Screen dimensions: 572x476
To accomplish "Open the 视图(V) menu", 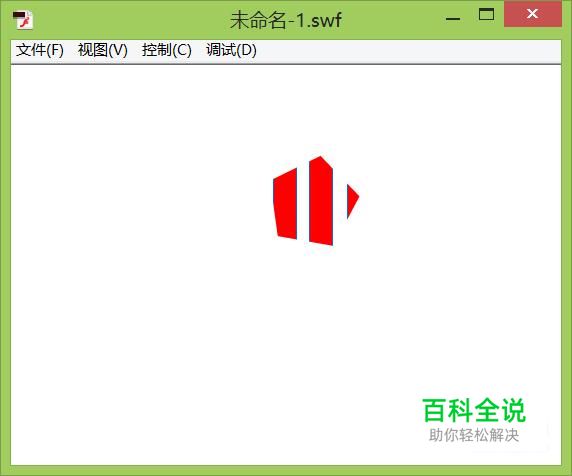I will pos(103,50).
